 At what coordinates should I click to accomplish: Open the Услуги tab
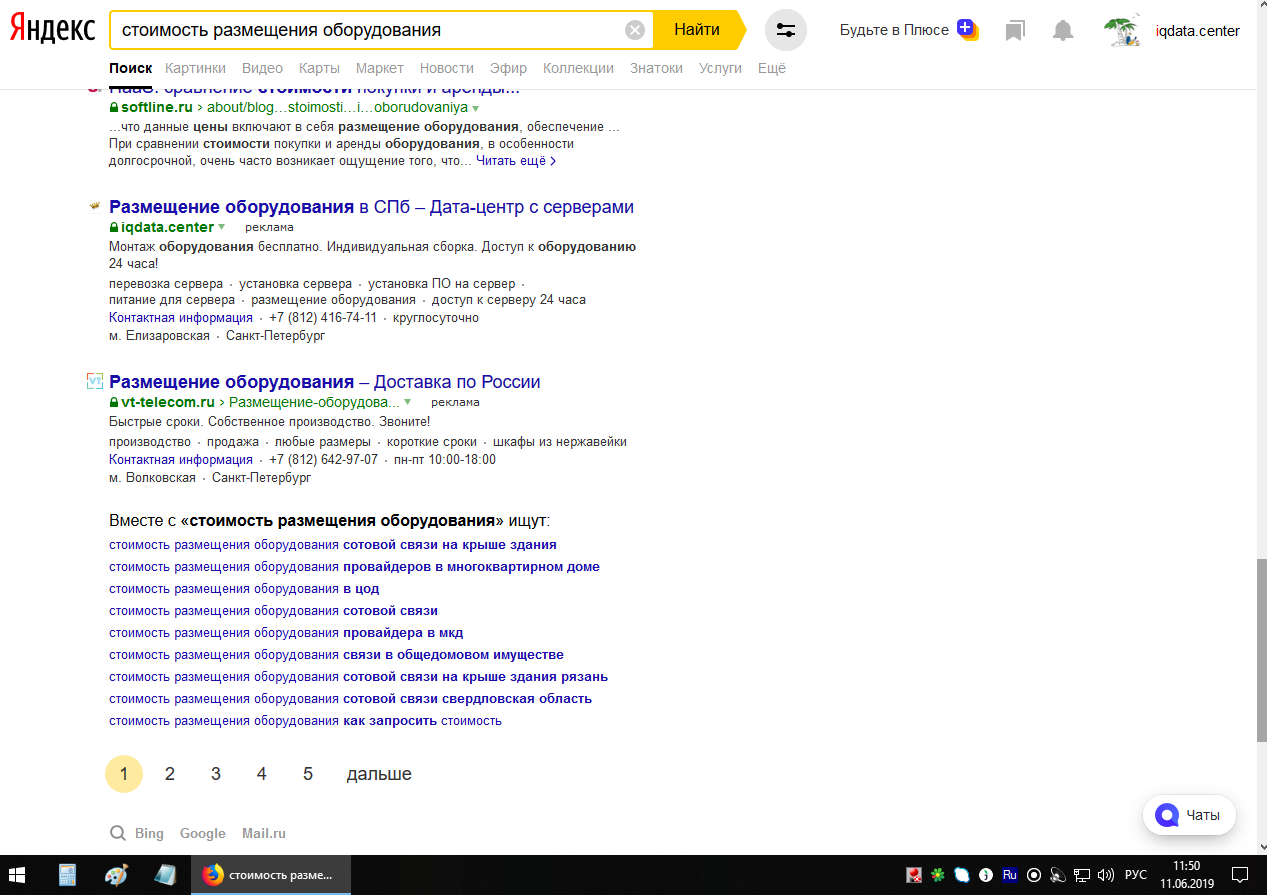720,68
